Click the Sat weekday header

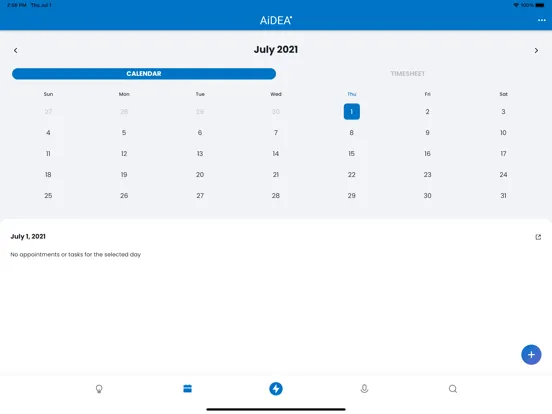503,94
